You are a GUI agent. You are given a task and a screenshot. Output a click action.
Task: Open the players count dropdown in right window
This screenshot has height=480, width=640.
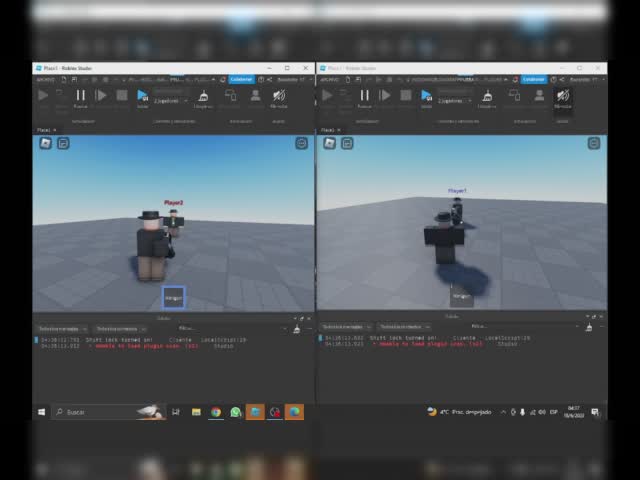point(455,101)
